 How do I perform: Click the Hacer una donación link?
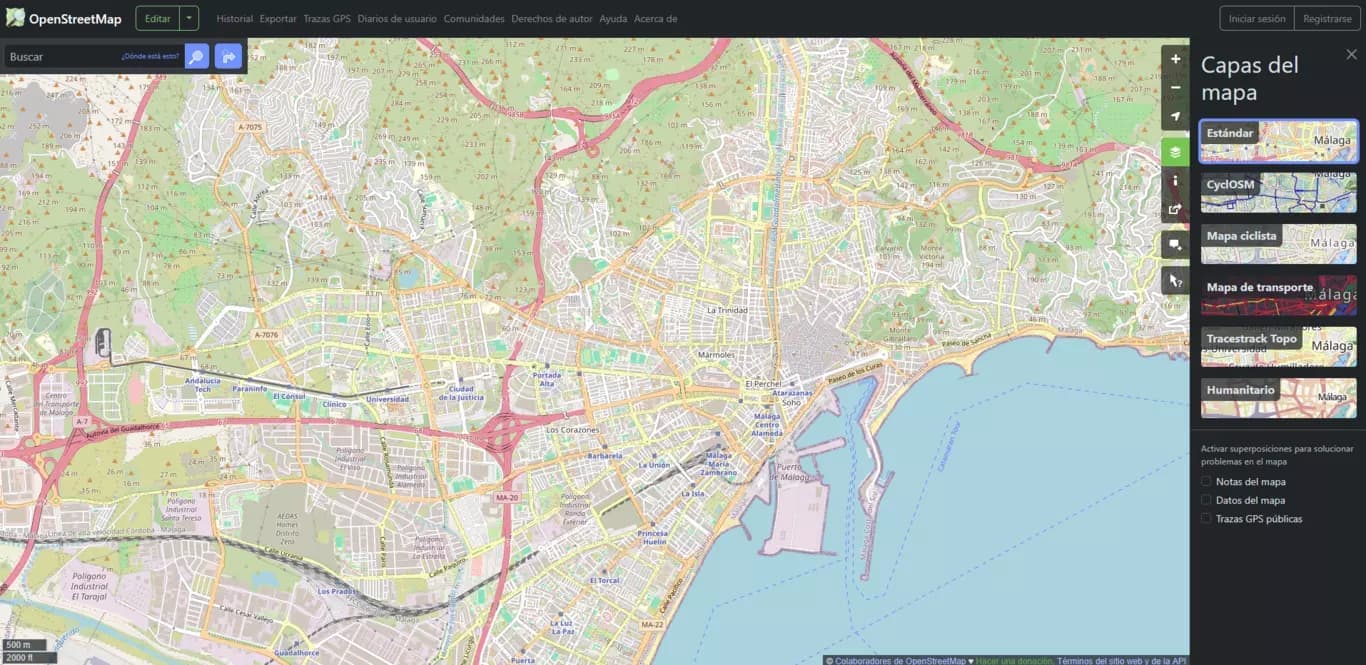point(1014,660)
